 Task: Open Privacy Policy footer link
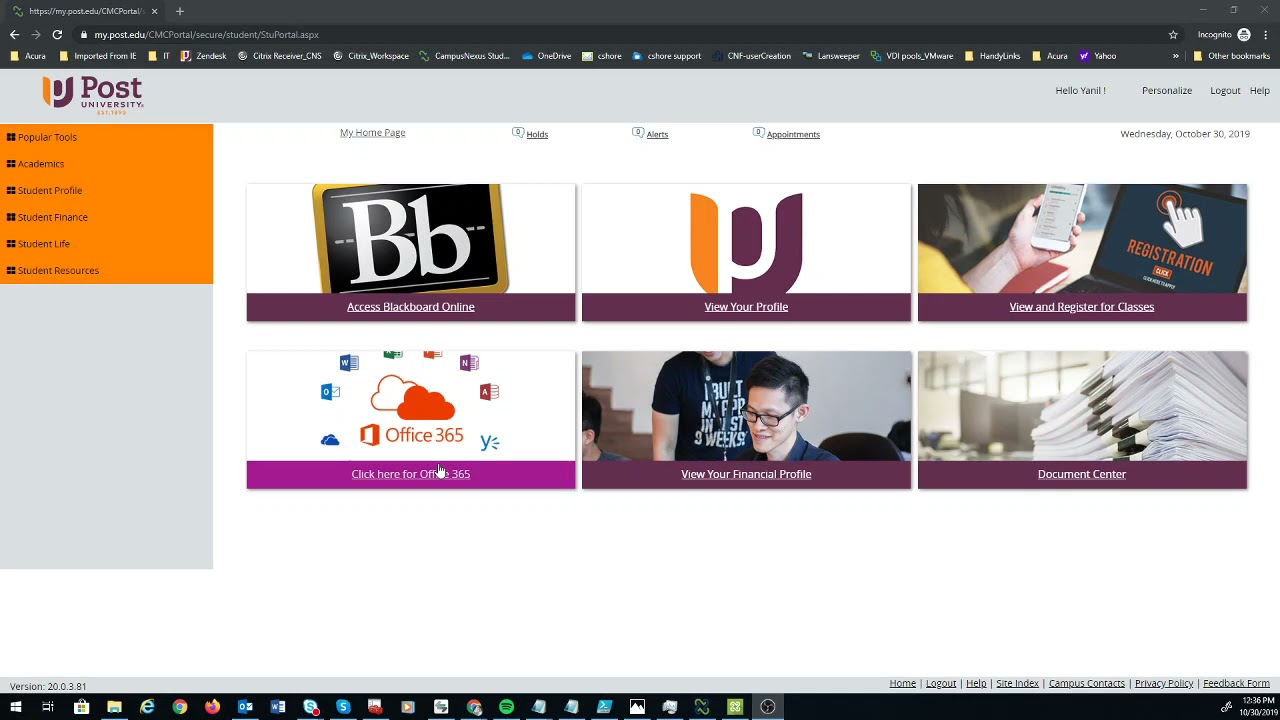click(1164, 683)
